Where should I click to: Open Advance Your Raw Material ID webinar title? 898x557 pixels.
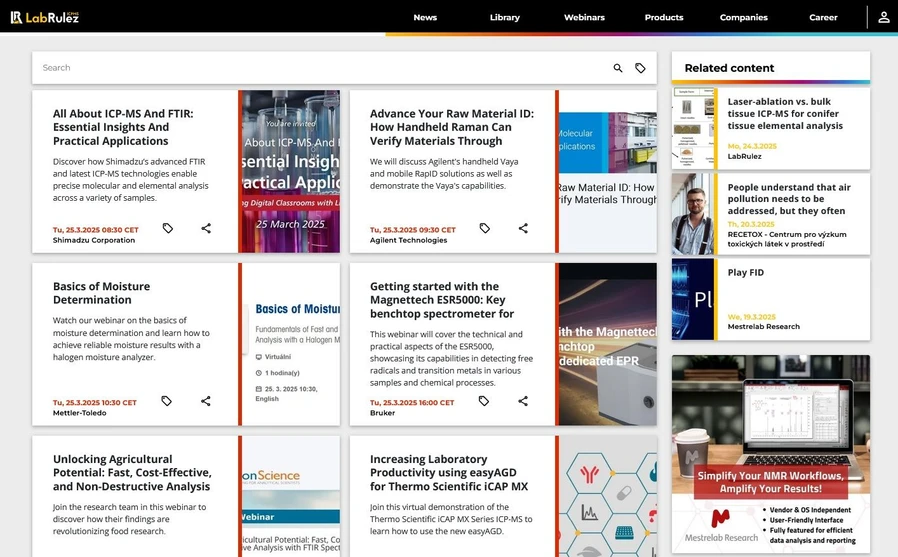(x=452, y=127)
